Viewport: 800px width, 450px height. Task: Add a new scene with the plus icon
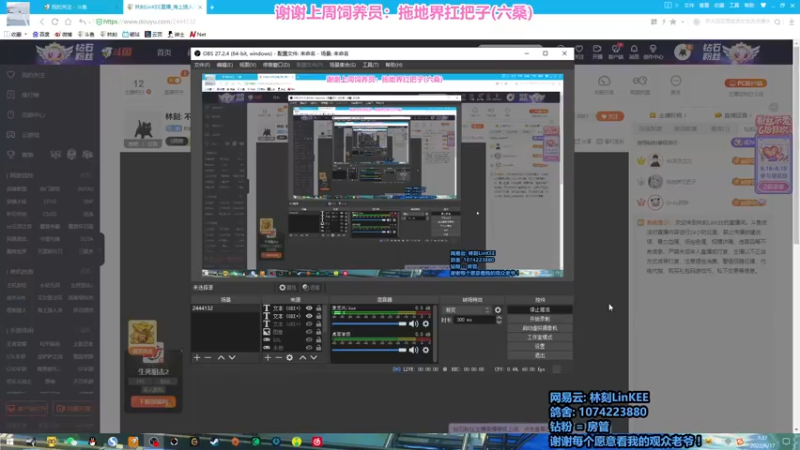(x=197, y=358)
